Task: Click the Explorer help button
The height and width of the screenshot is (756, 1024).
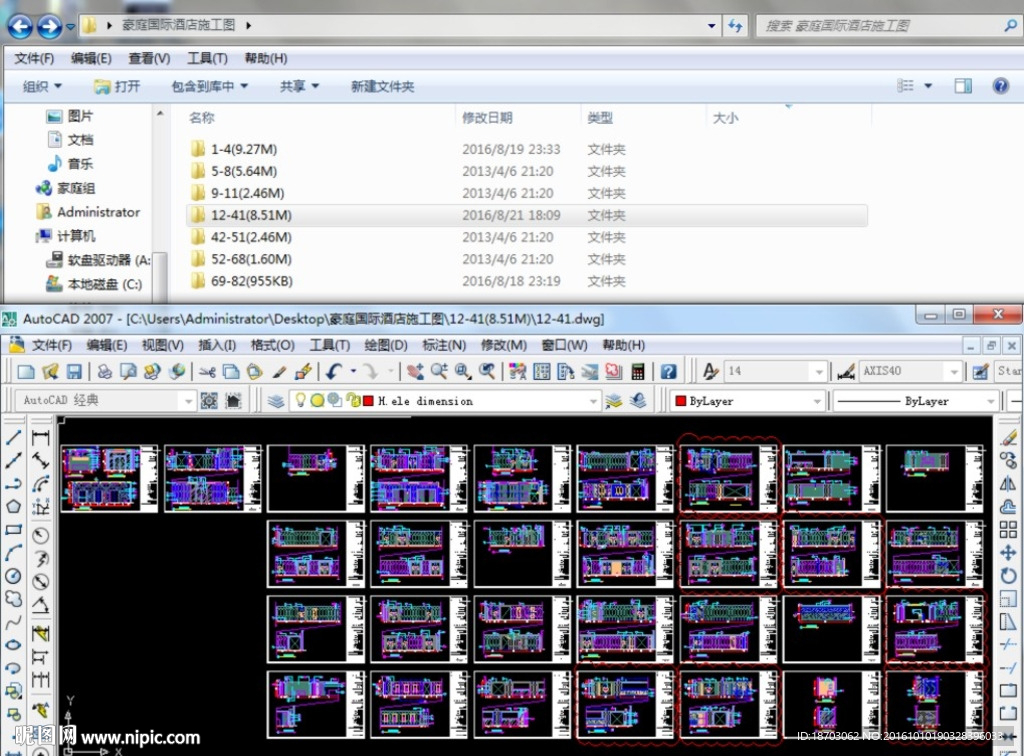Action: 1000,86
